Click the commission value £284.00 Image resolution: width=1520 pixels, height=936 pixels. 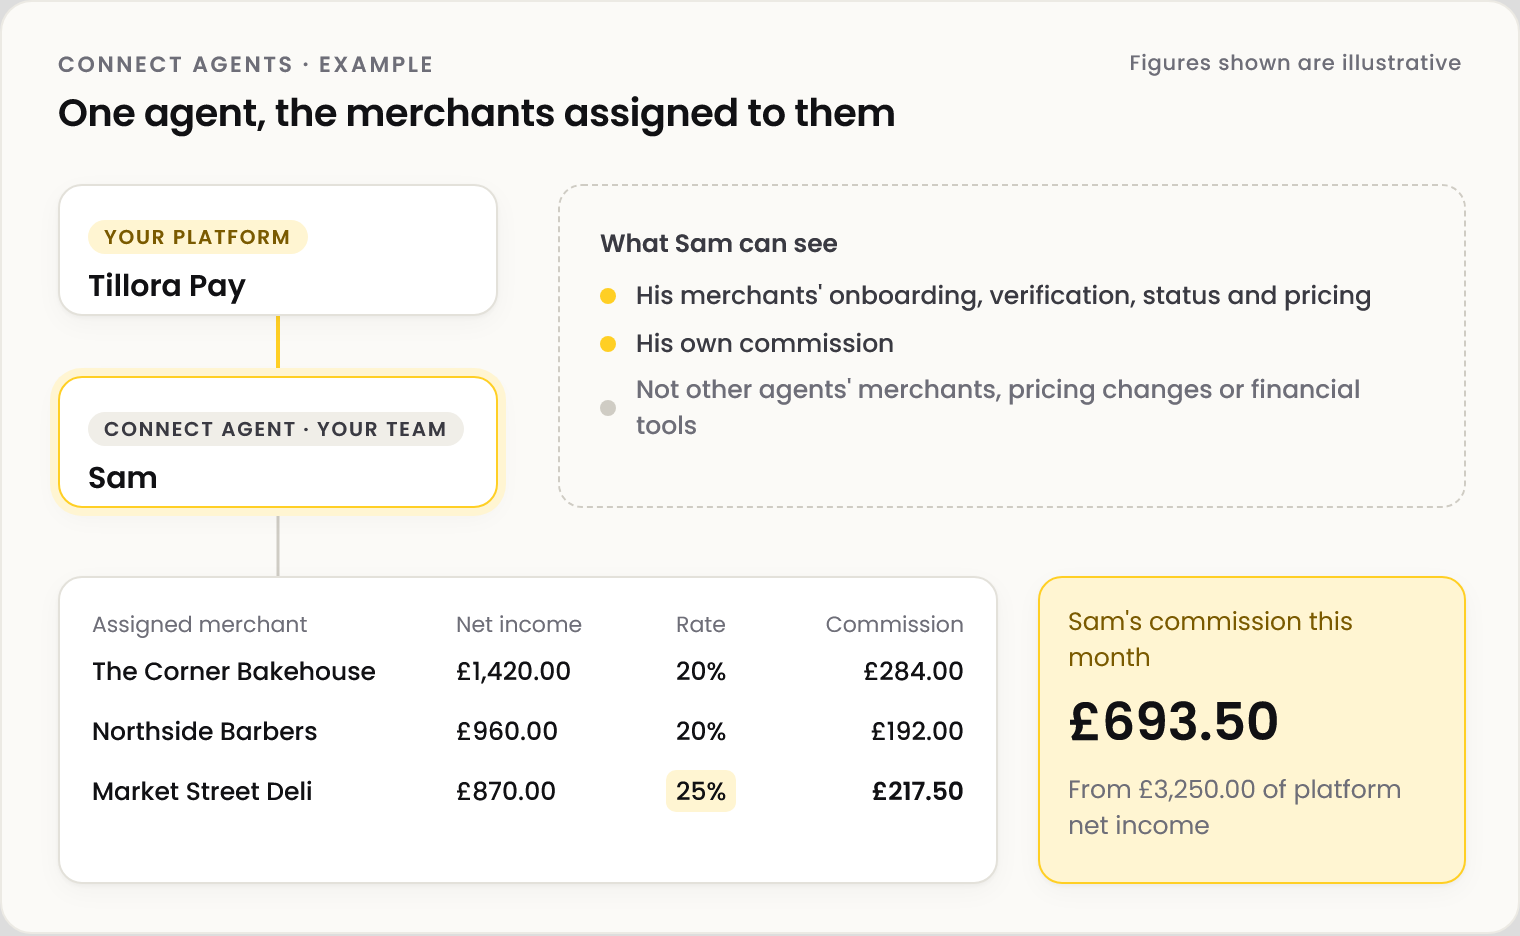tap(913, 672)
